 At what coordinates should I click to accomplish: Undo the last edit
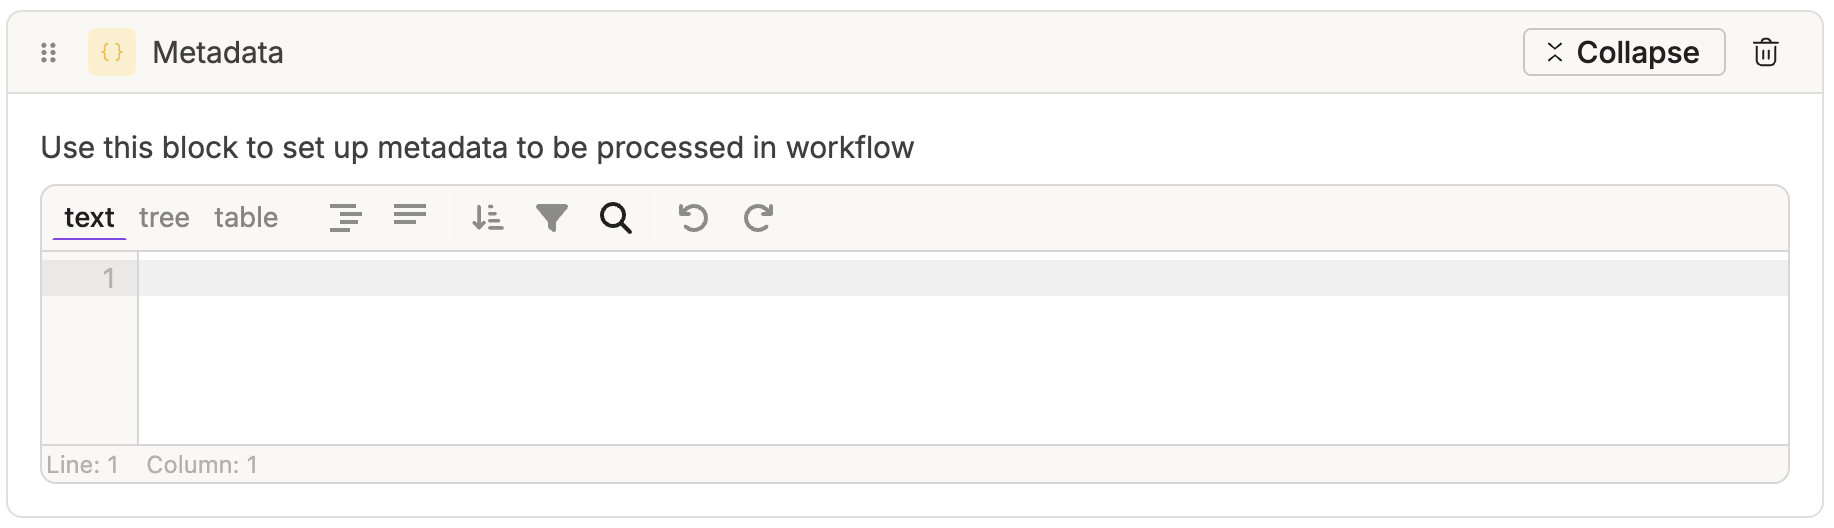tap(693, 217)
